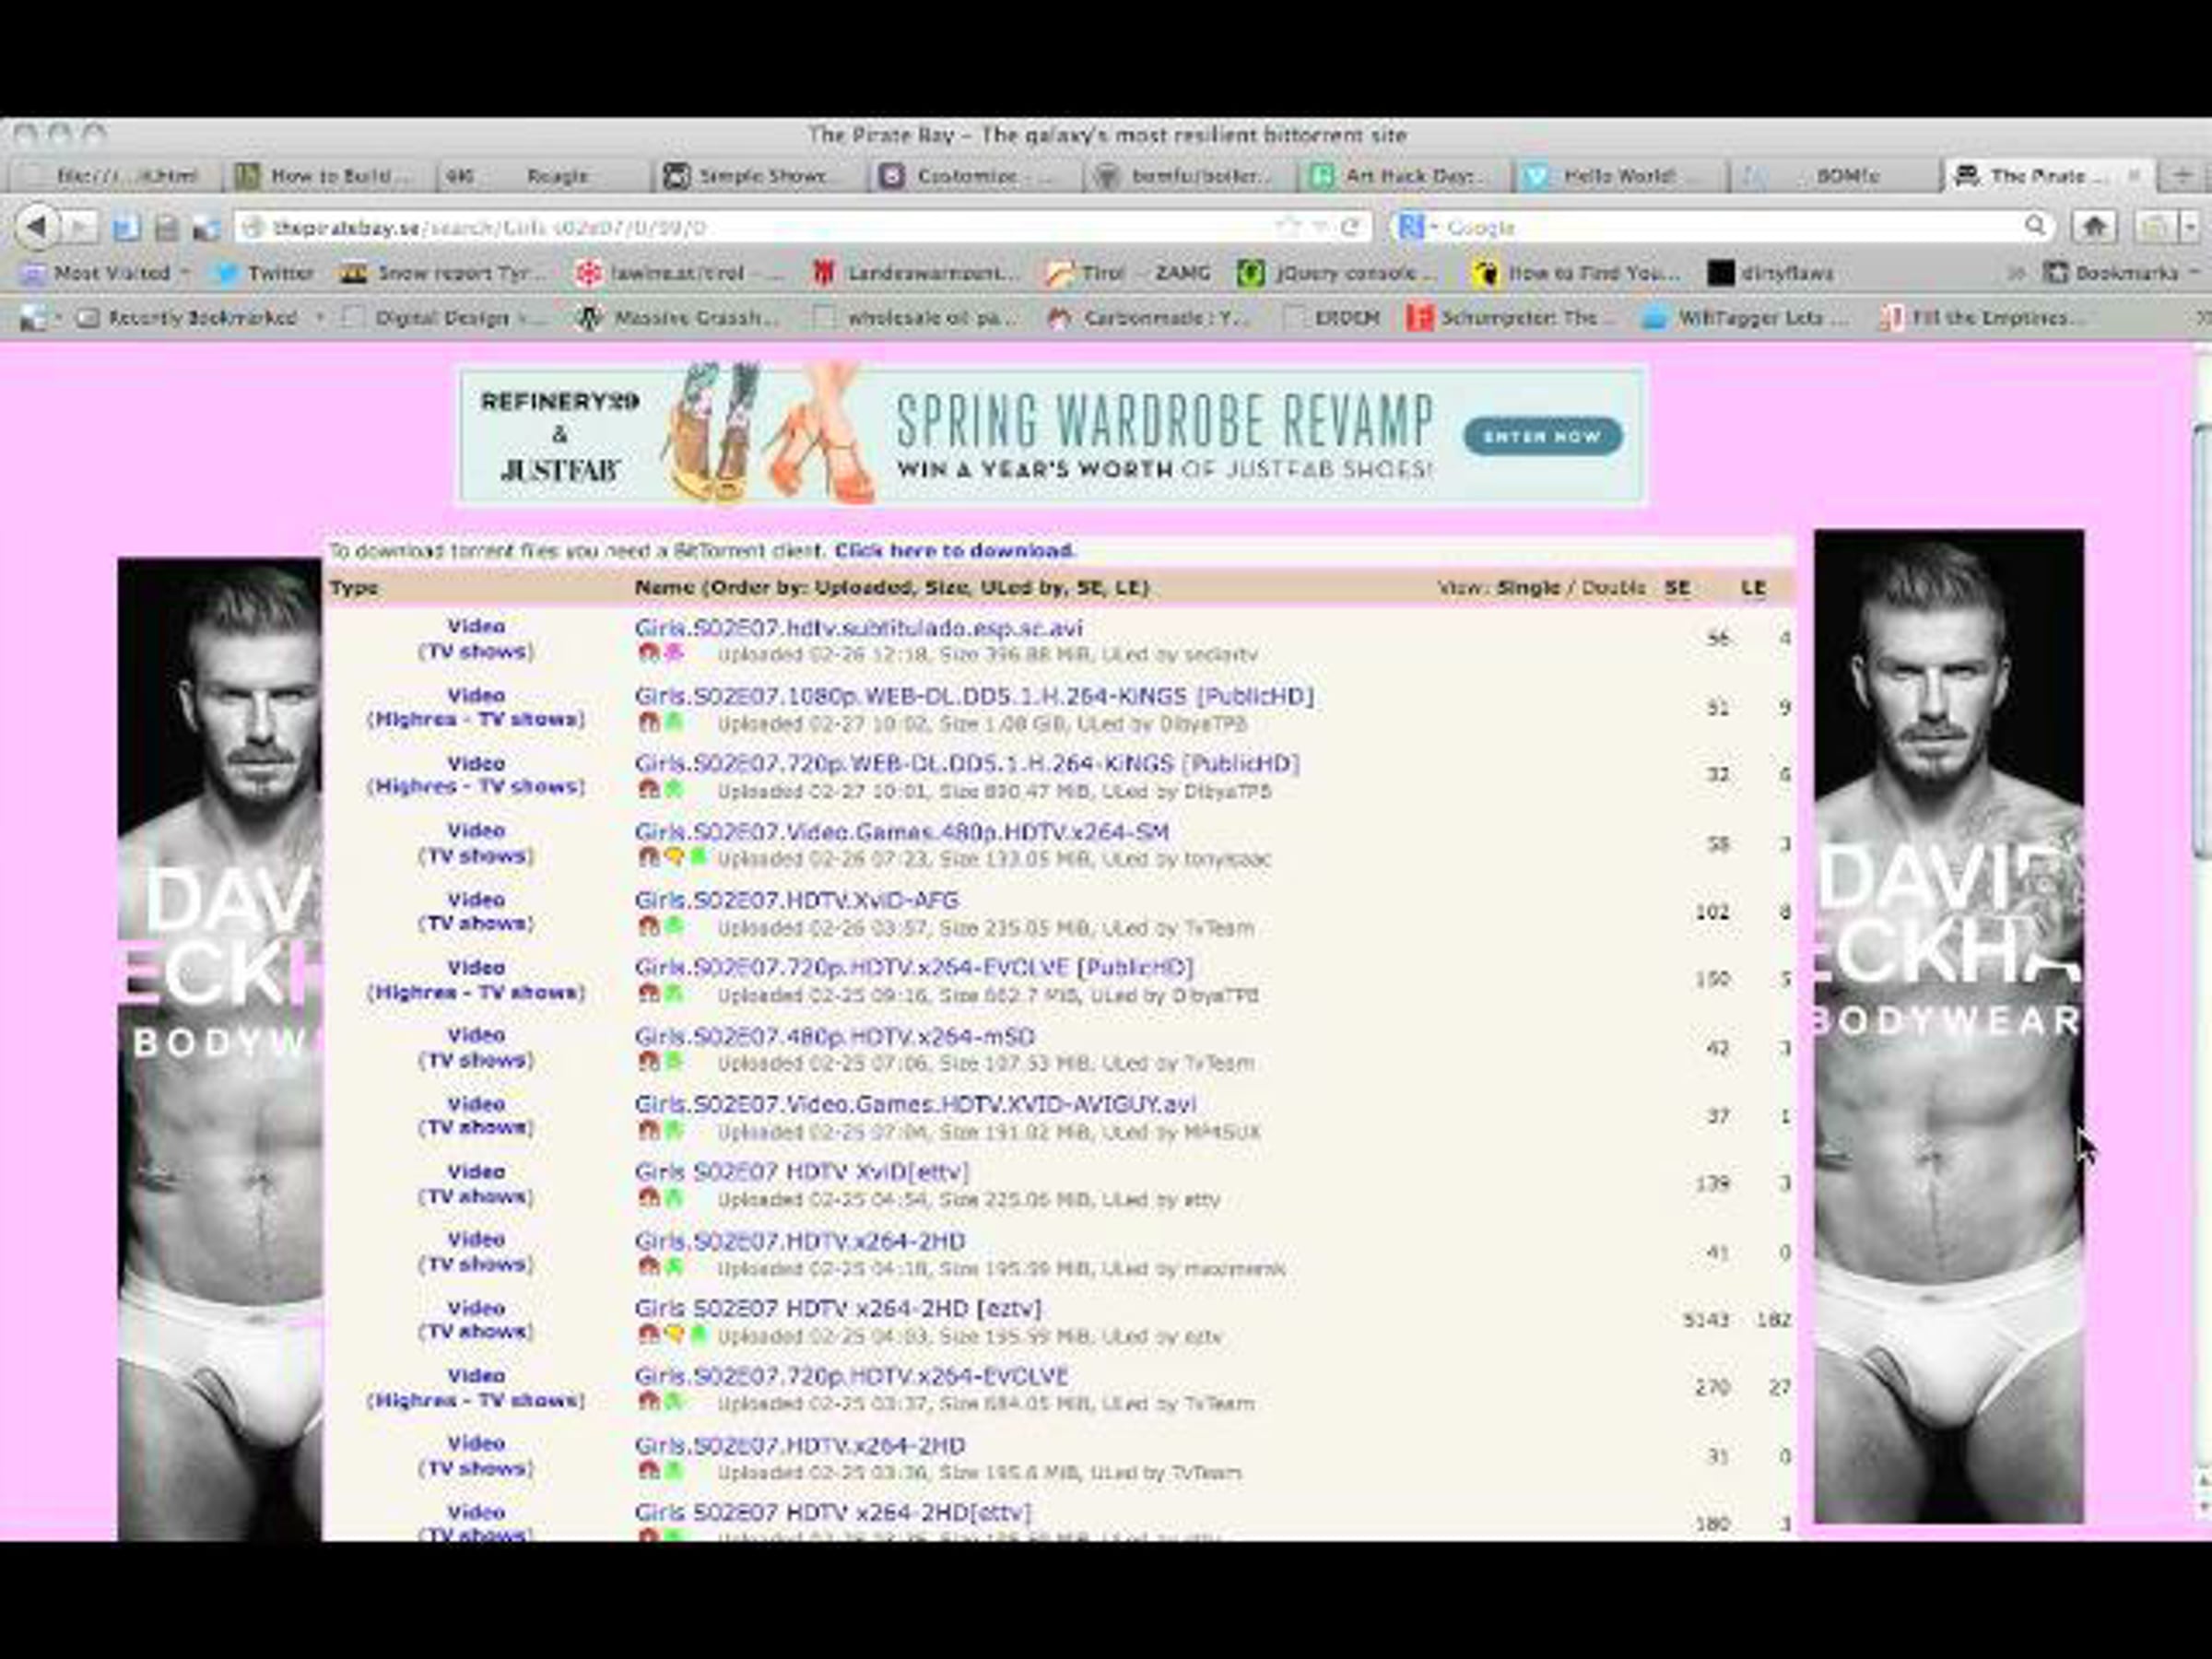Viewport: 2212px width, 1659px height.
Task: Close The Pirate Bay tab
Action: (x=2133, y=176)
